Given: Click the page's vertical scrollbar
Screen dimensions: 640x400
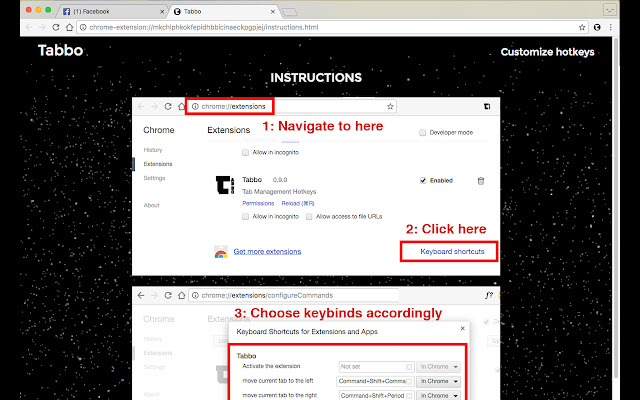Looking at the screenshot, I should click(x=616, y=208).
